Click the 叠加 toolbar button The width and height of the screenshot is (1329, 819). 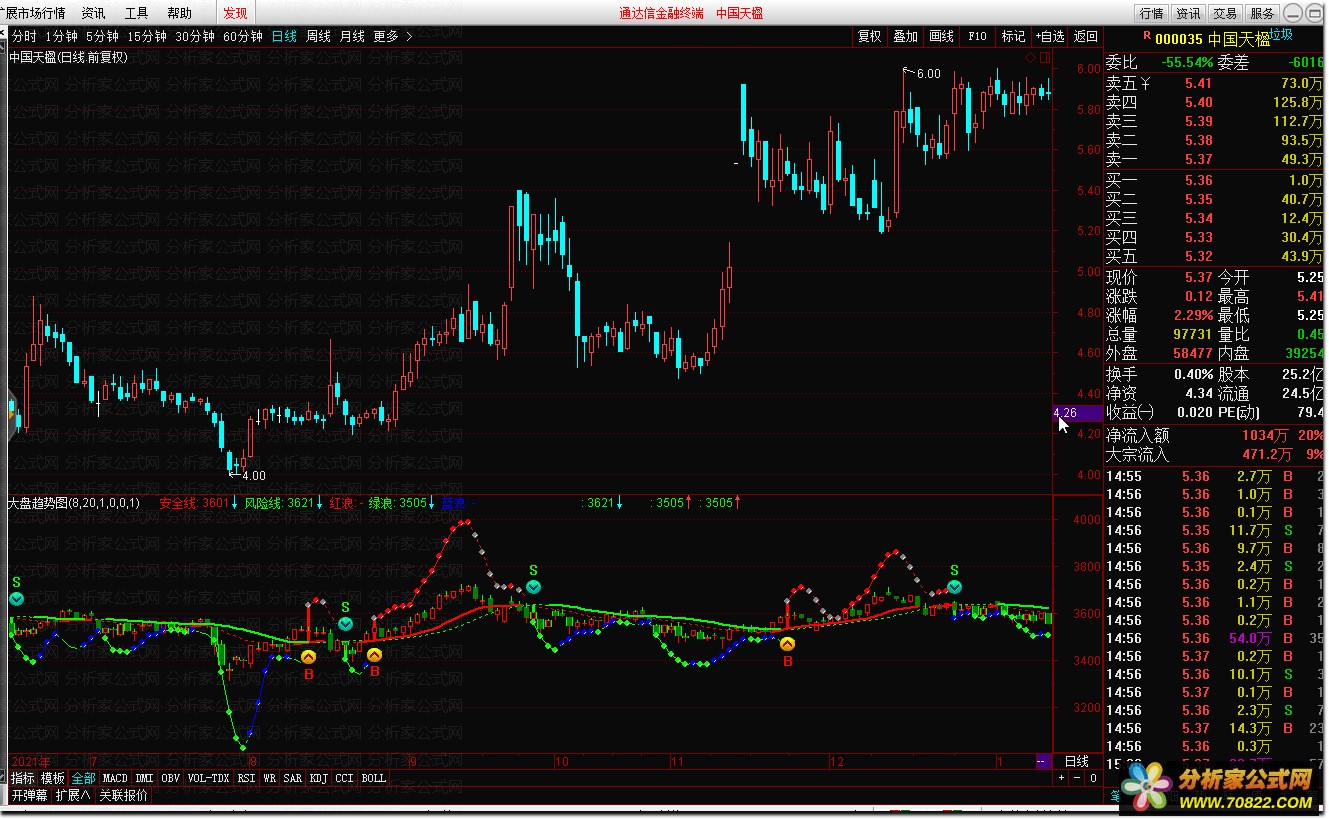point(906,36)
